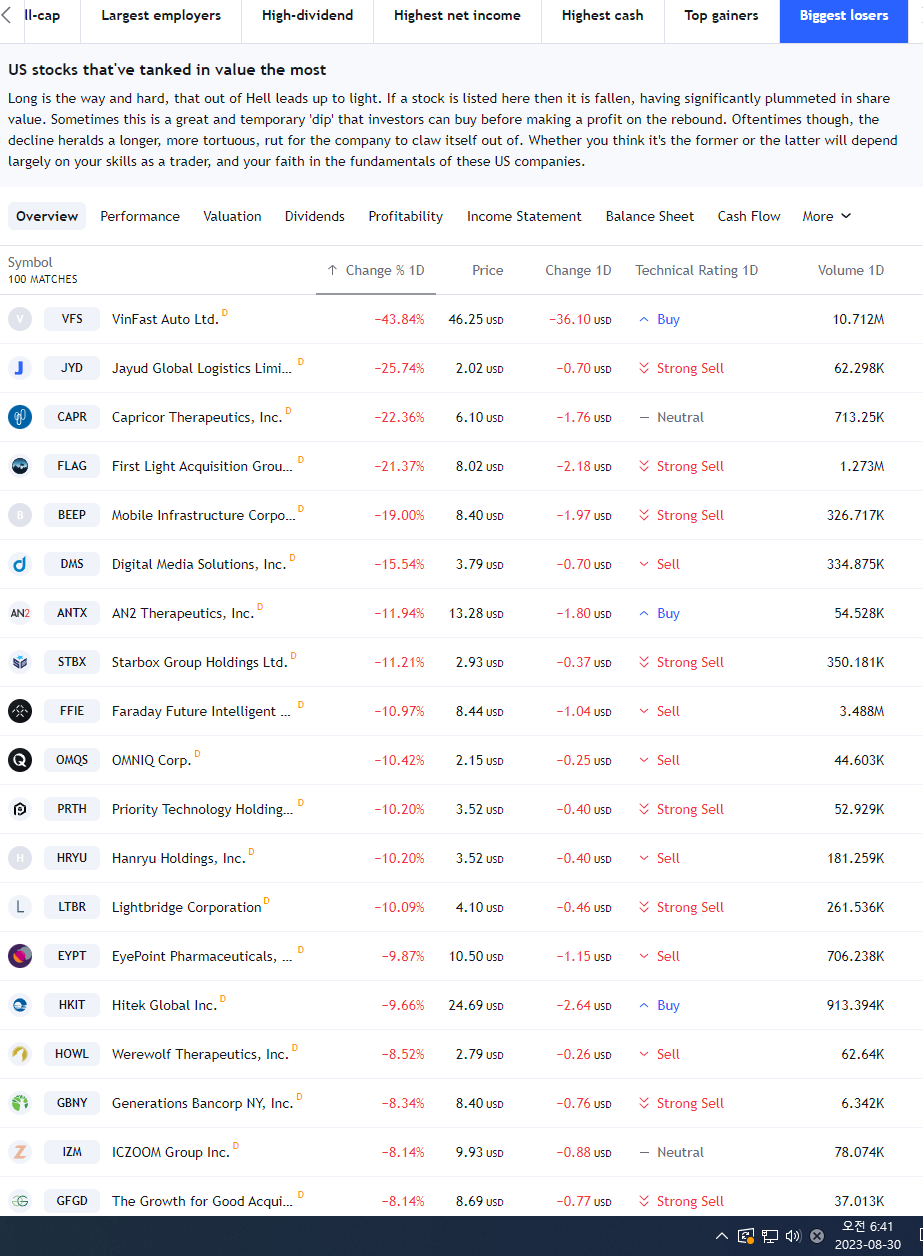
Task: Open OMNIQ Corp. company link
Action: tap(151, 760)
